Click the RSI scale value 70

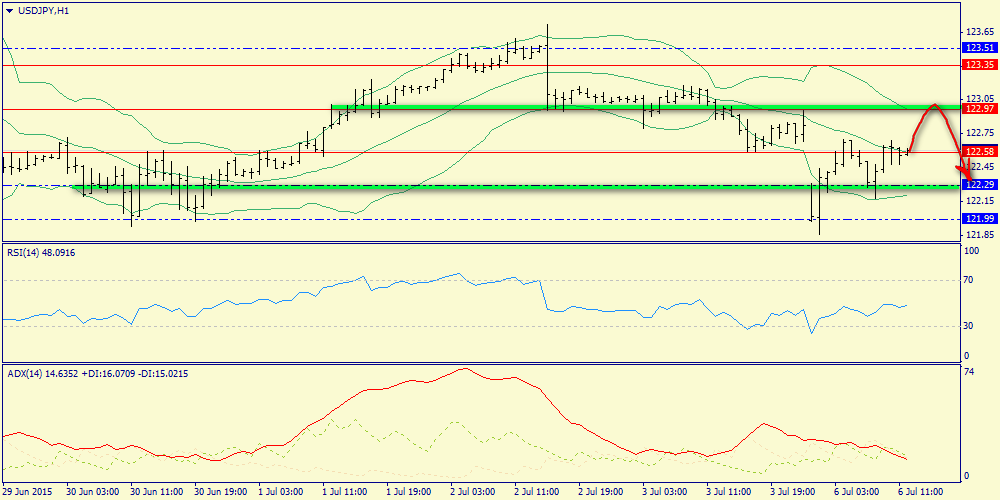pos(970,280)
